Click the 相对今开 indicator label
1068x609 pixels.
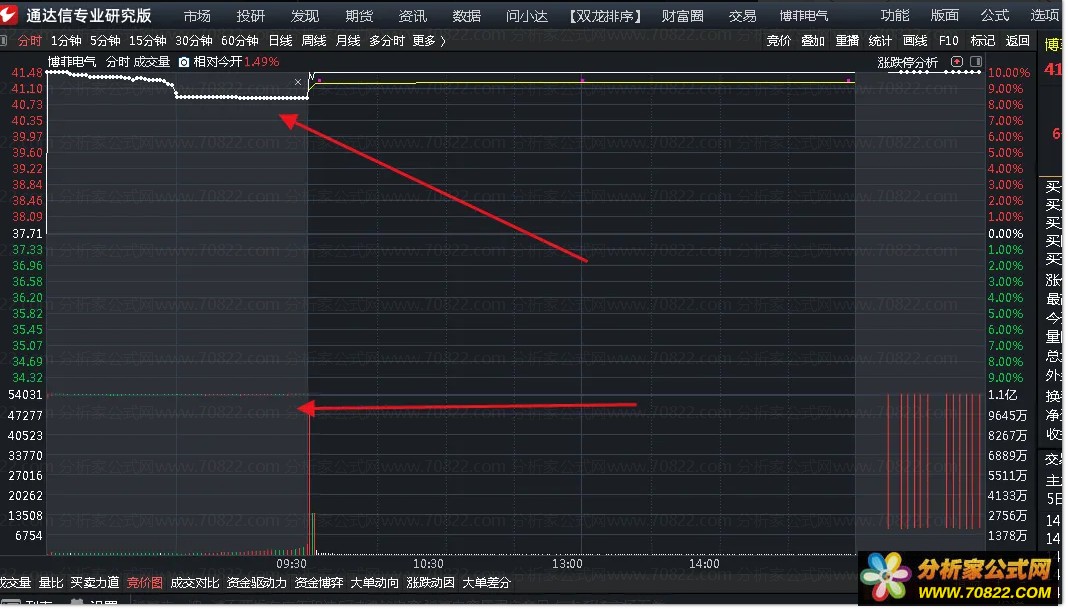click(x=218, y=62)
